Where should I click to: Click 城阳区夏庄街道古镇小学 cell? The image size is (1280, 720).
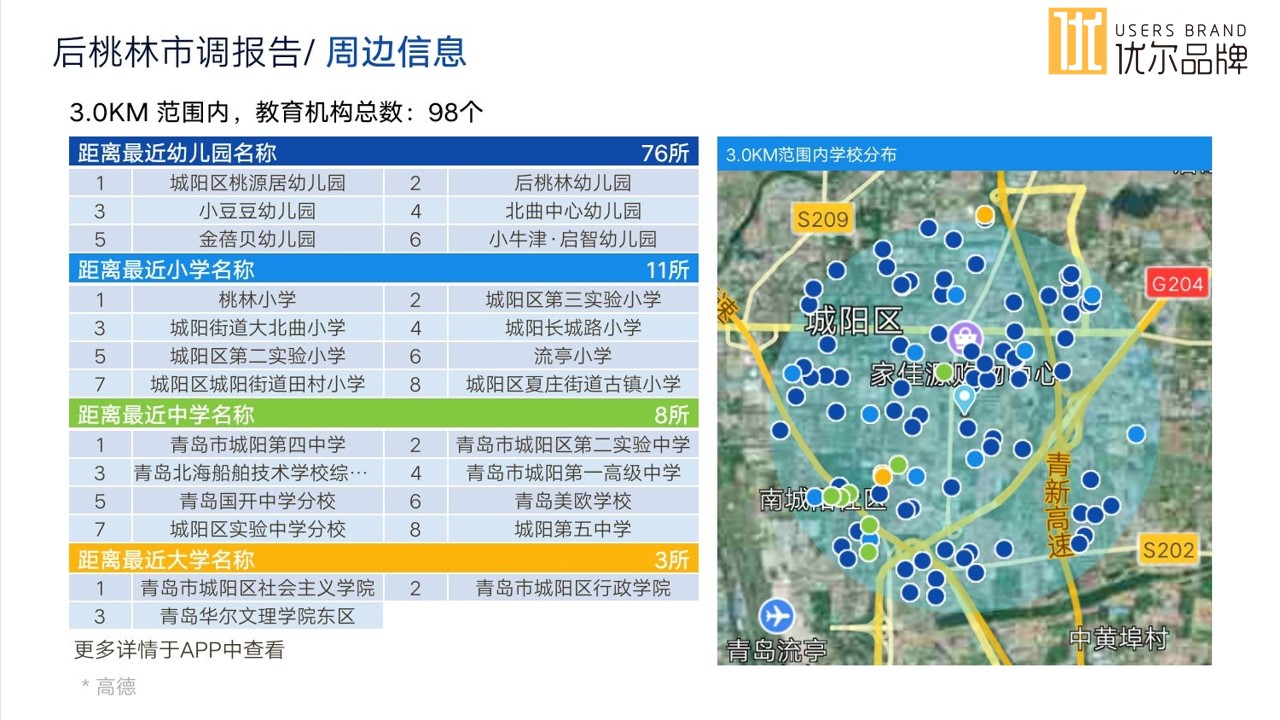pos(573,383)
